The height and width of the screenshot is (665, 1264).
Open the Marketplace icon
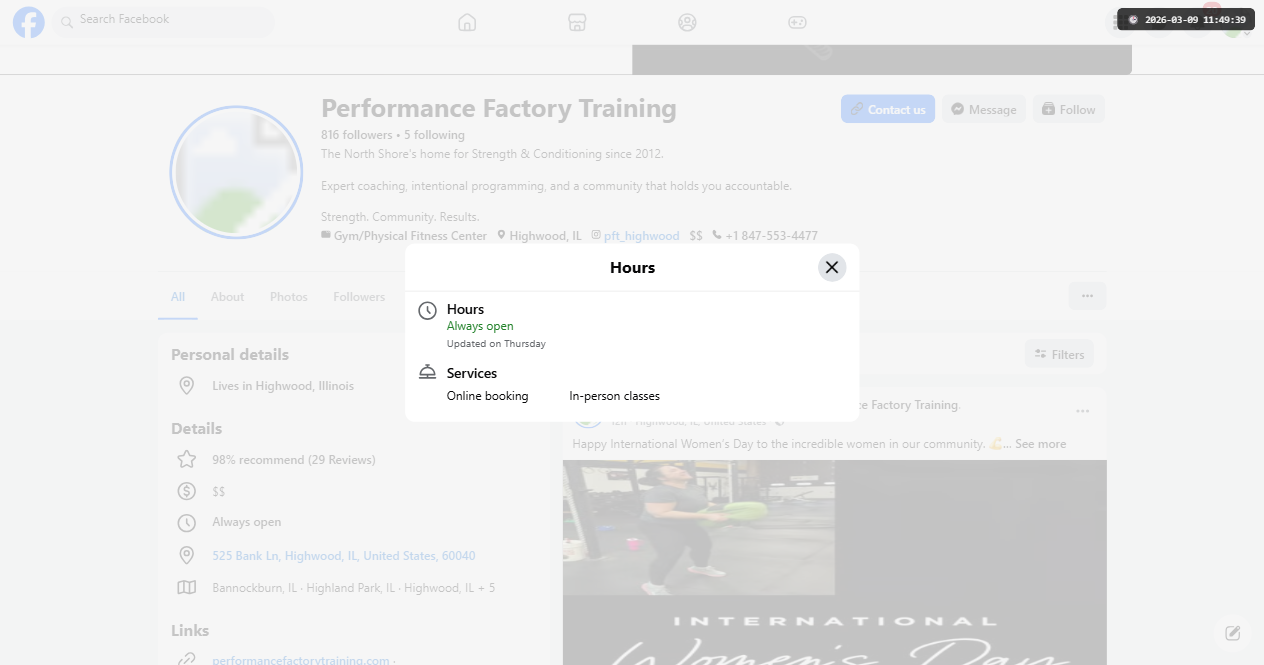tap(577, 22)
